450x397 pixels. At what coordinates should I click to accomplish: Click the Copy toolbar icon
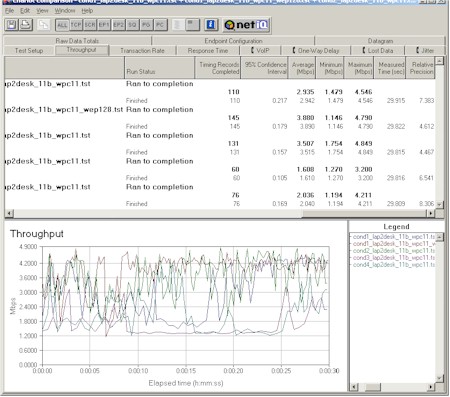(43, 25)
